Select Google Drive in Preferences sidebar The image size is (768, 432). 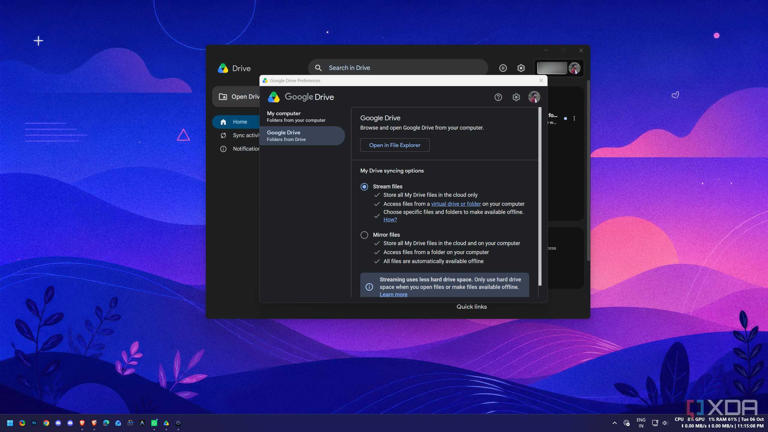click(302, 136)
